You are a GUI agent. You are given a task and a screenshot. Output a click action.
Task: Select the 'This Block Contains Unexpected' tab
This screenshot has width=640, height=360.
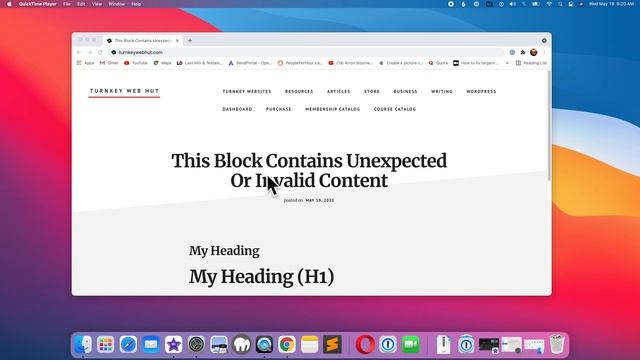pyautogui.click(x=141, y=40)
